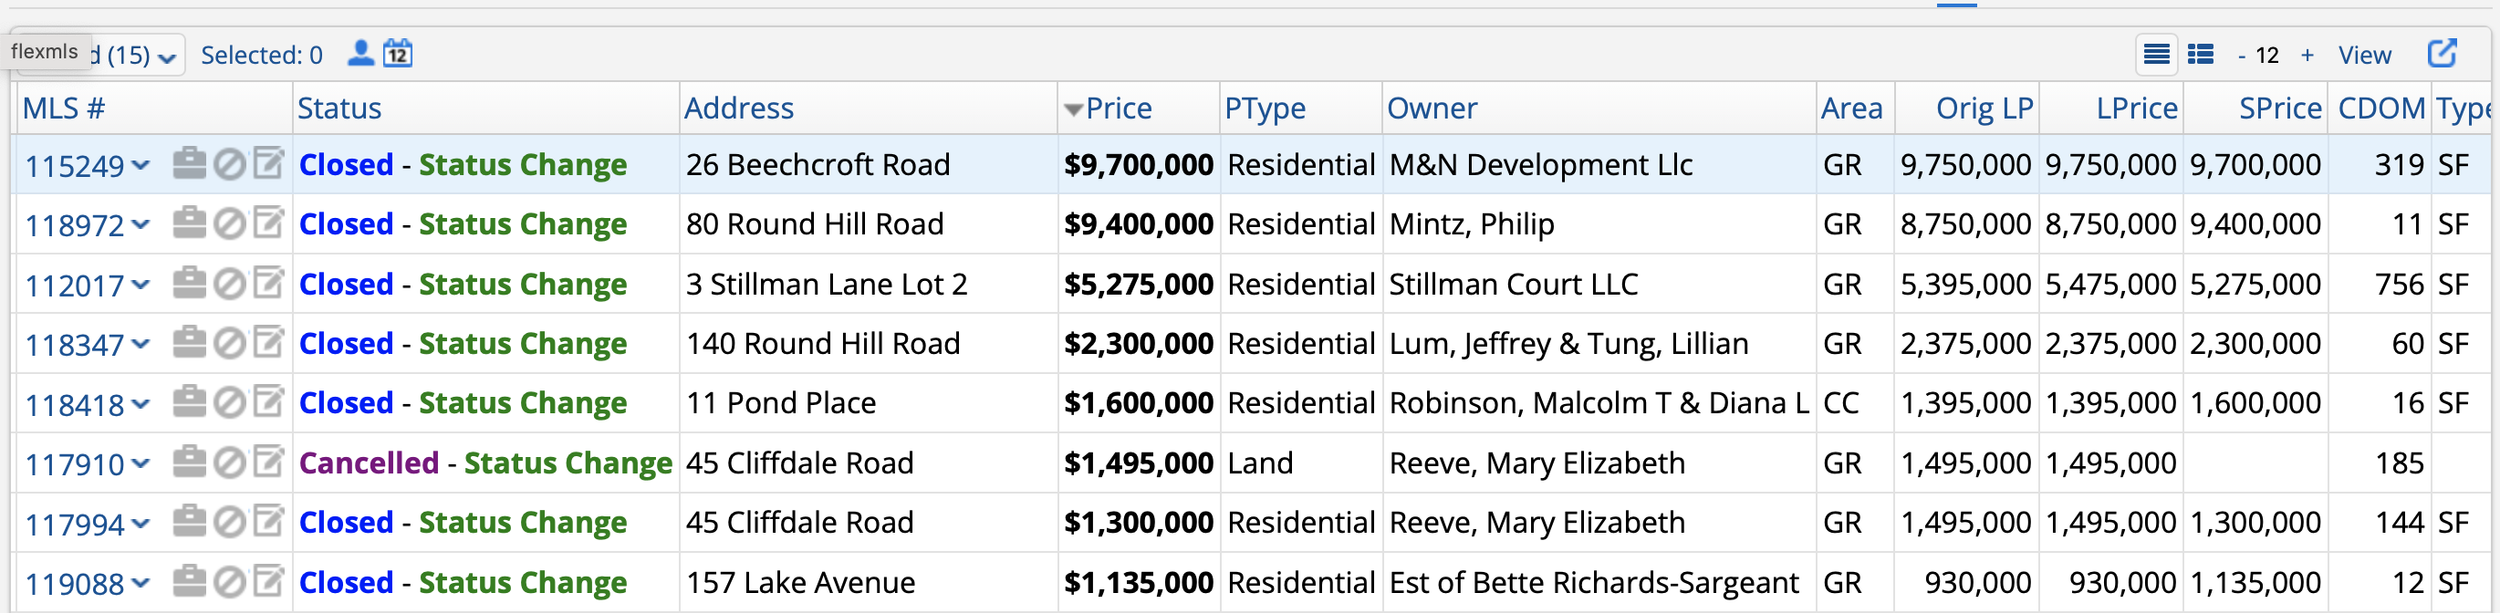Decrease font size with the minus button
The height and width of the screenshot is (613, 2500).
[x=2243, y=55]
